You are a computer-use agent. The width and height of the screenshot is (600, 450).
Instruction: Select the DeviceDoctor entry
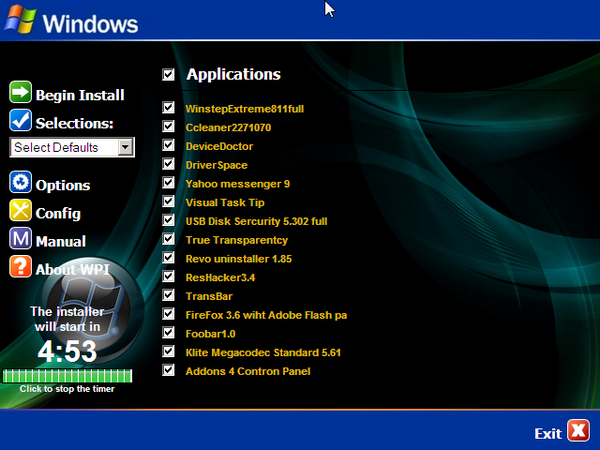pyautogui.click(x=219, y=146)
